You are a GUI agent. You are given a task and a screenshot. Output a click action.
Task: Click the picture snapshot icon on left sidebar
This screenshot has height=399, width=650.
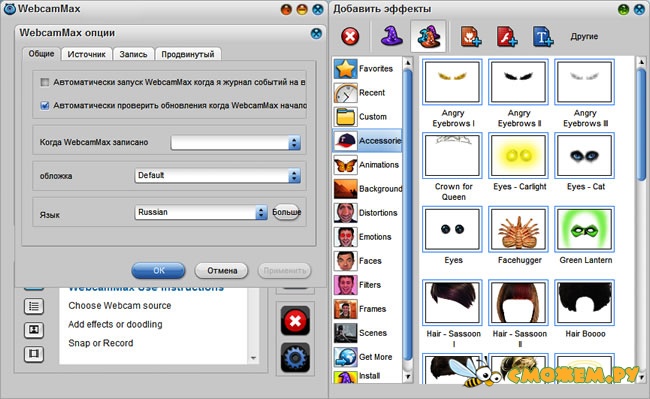34,330
